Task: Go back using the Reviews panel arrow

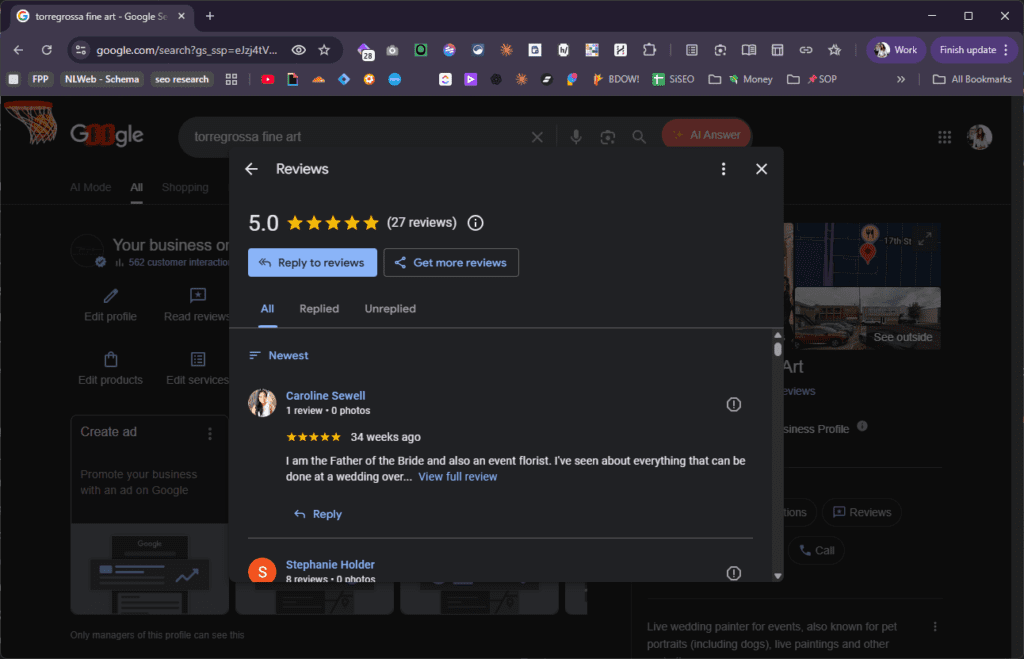Action: (251, 169)
